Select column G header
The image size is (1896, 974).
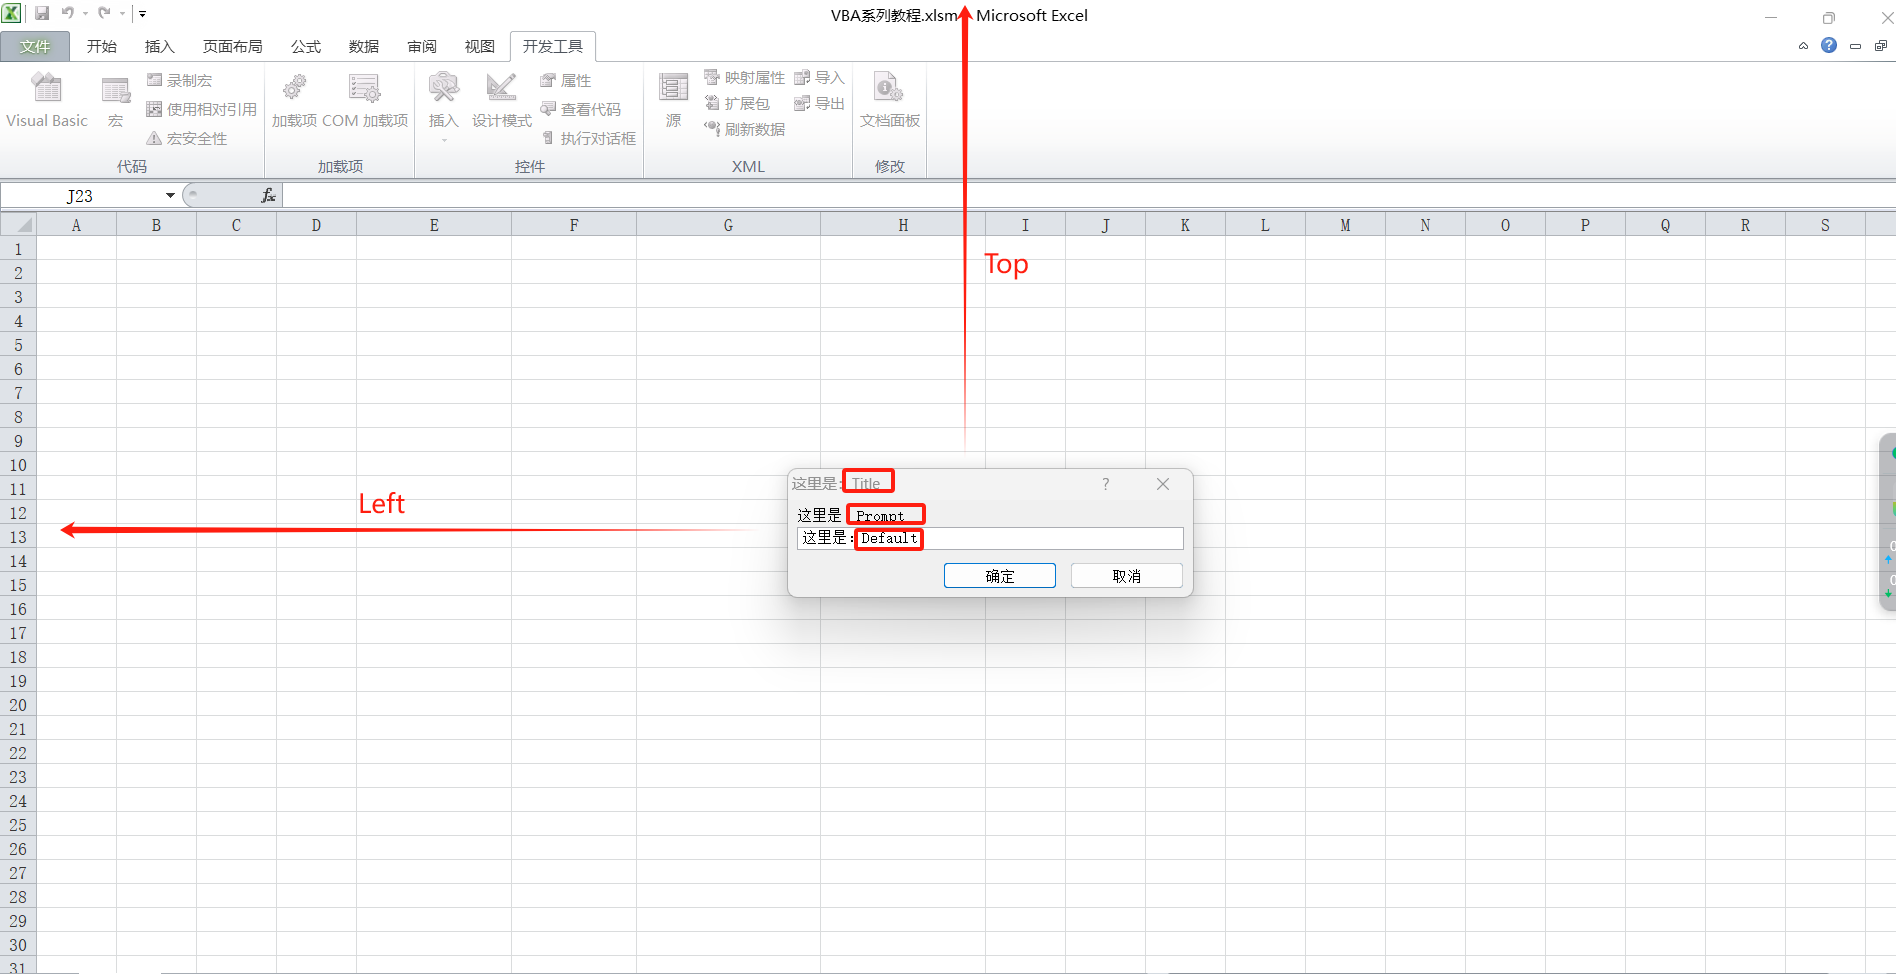tap(728, 225)
